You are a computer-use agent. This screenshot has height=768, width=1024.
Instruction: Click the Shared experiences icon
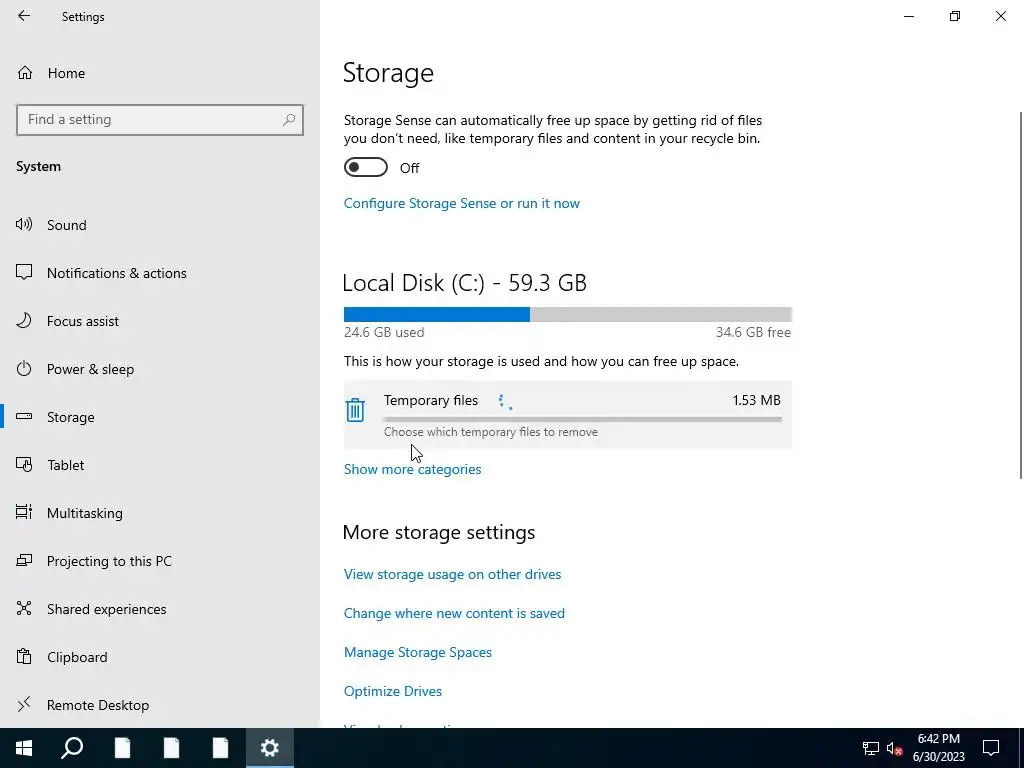click(24, 608)
